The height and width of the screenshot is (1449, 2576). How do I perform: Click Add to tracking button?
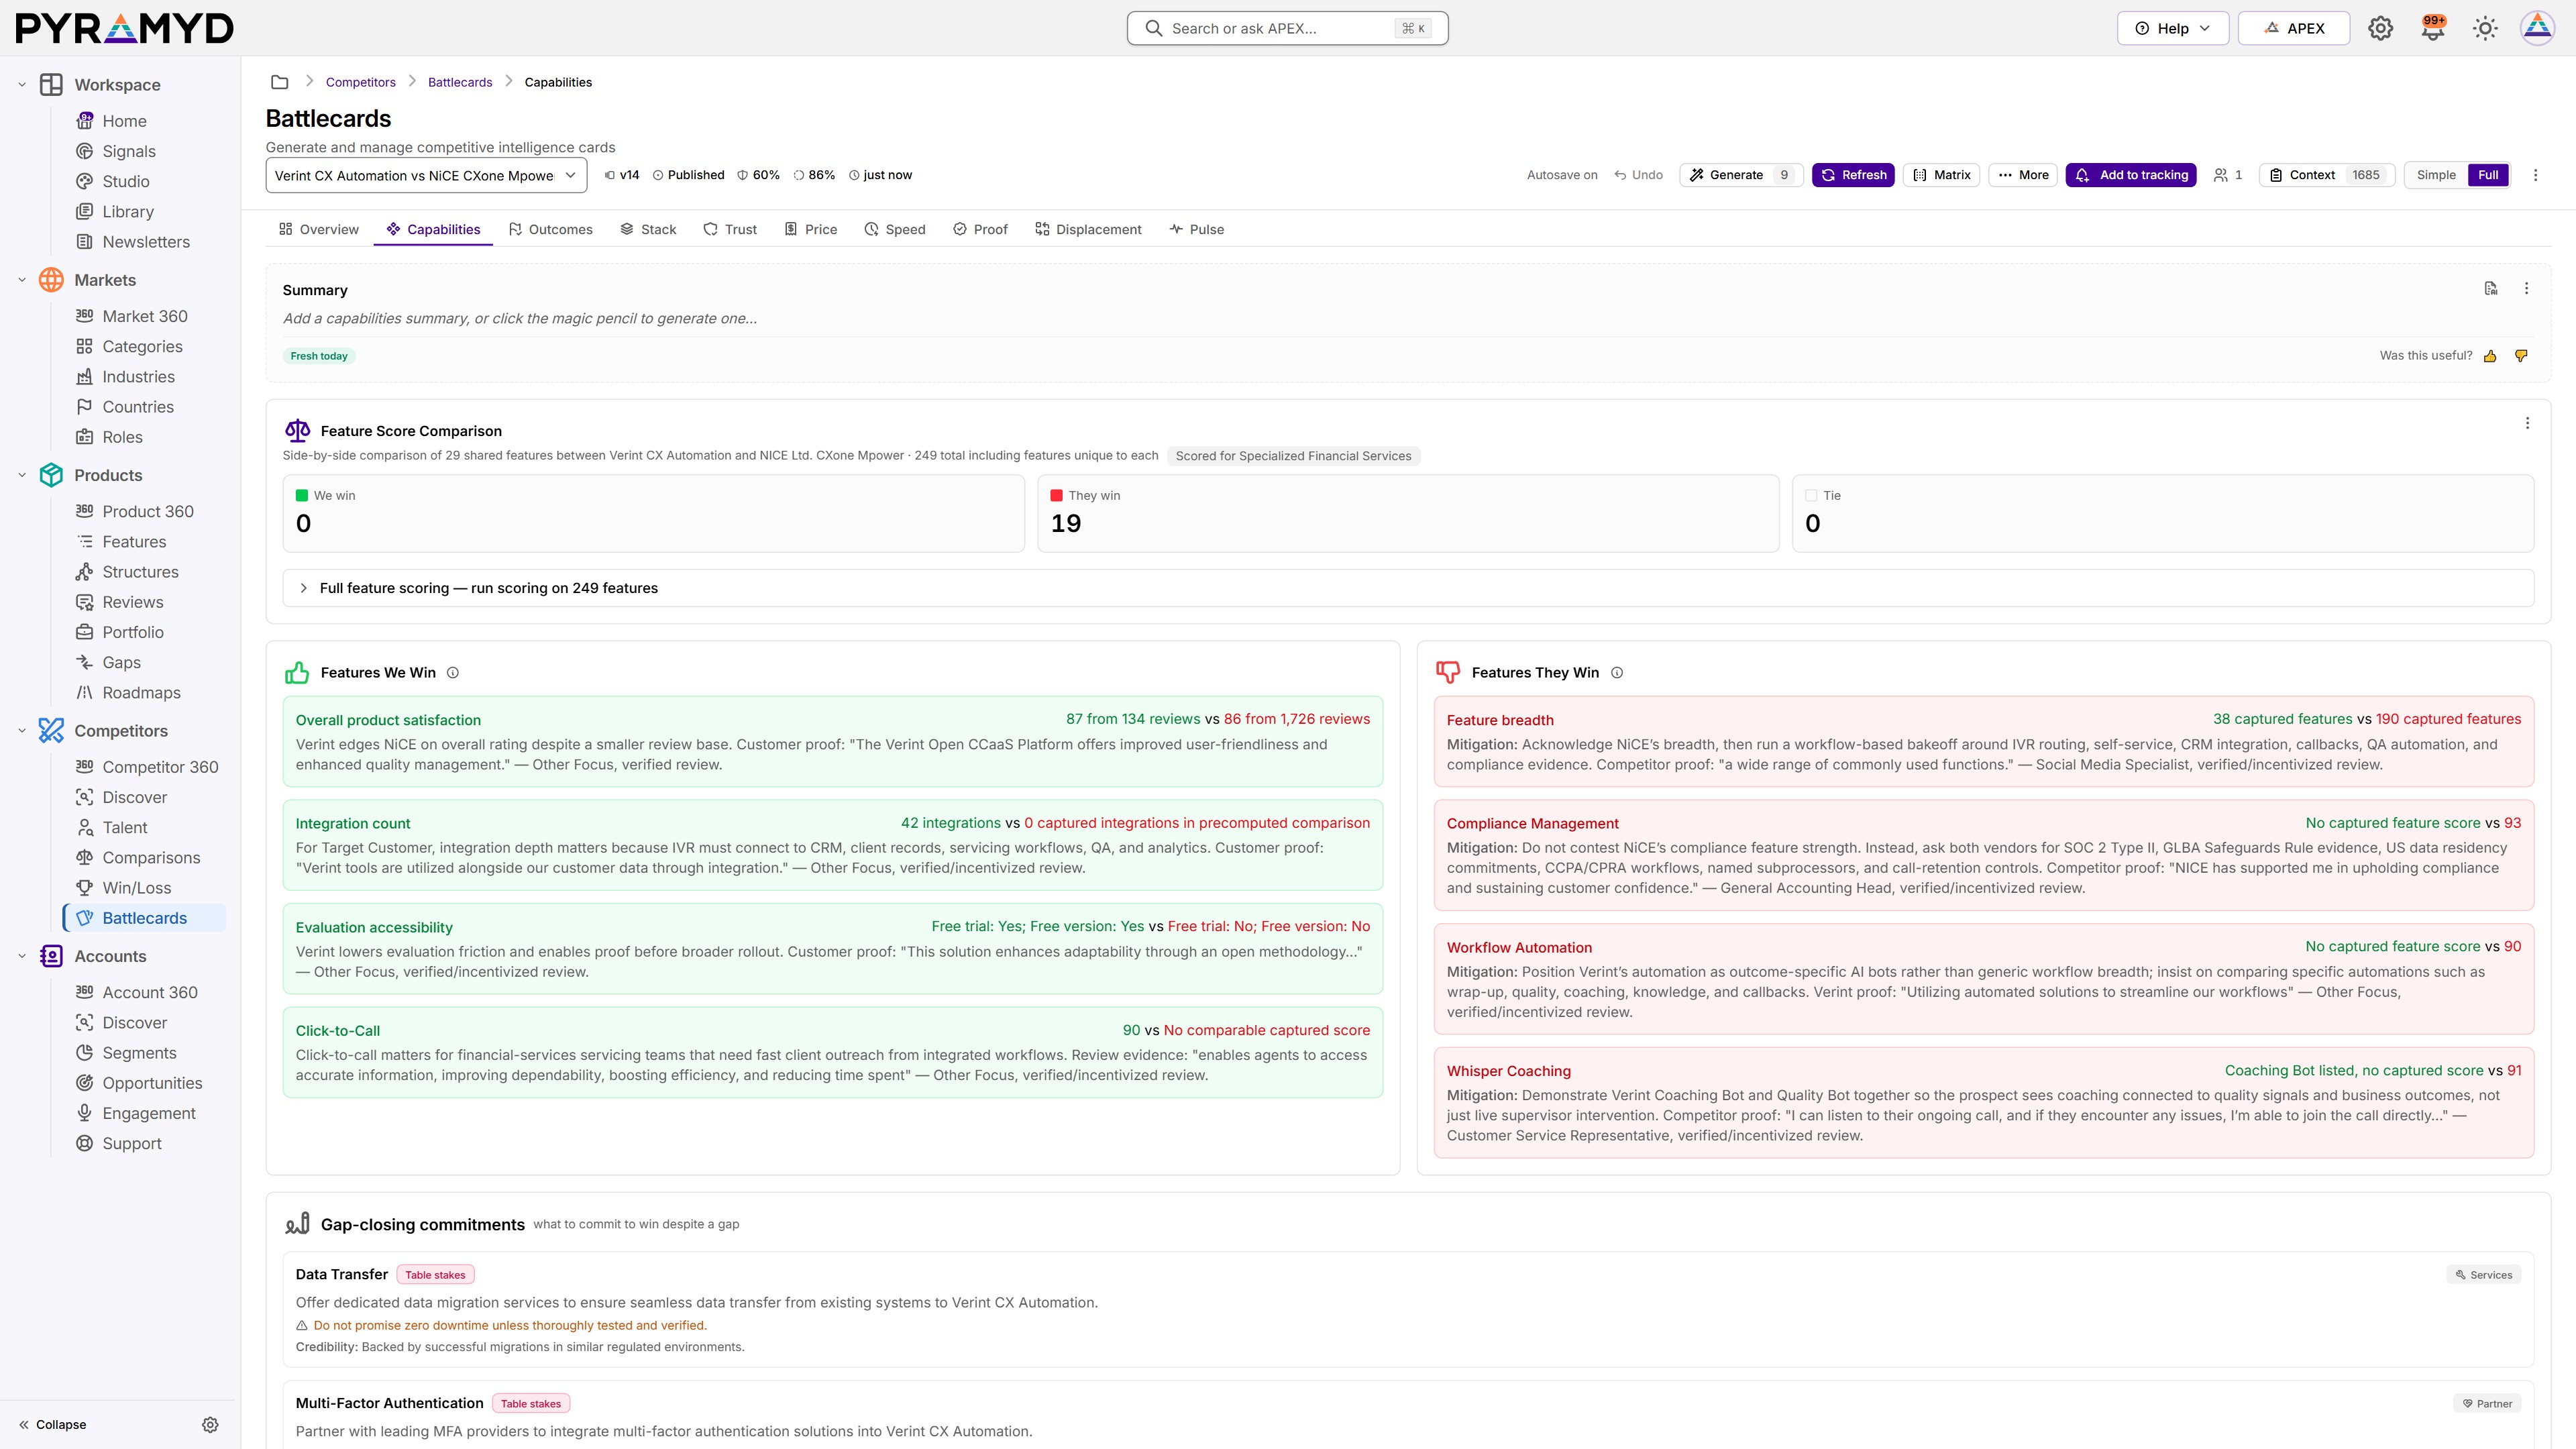[x=2131, y=175]
